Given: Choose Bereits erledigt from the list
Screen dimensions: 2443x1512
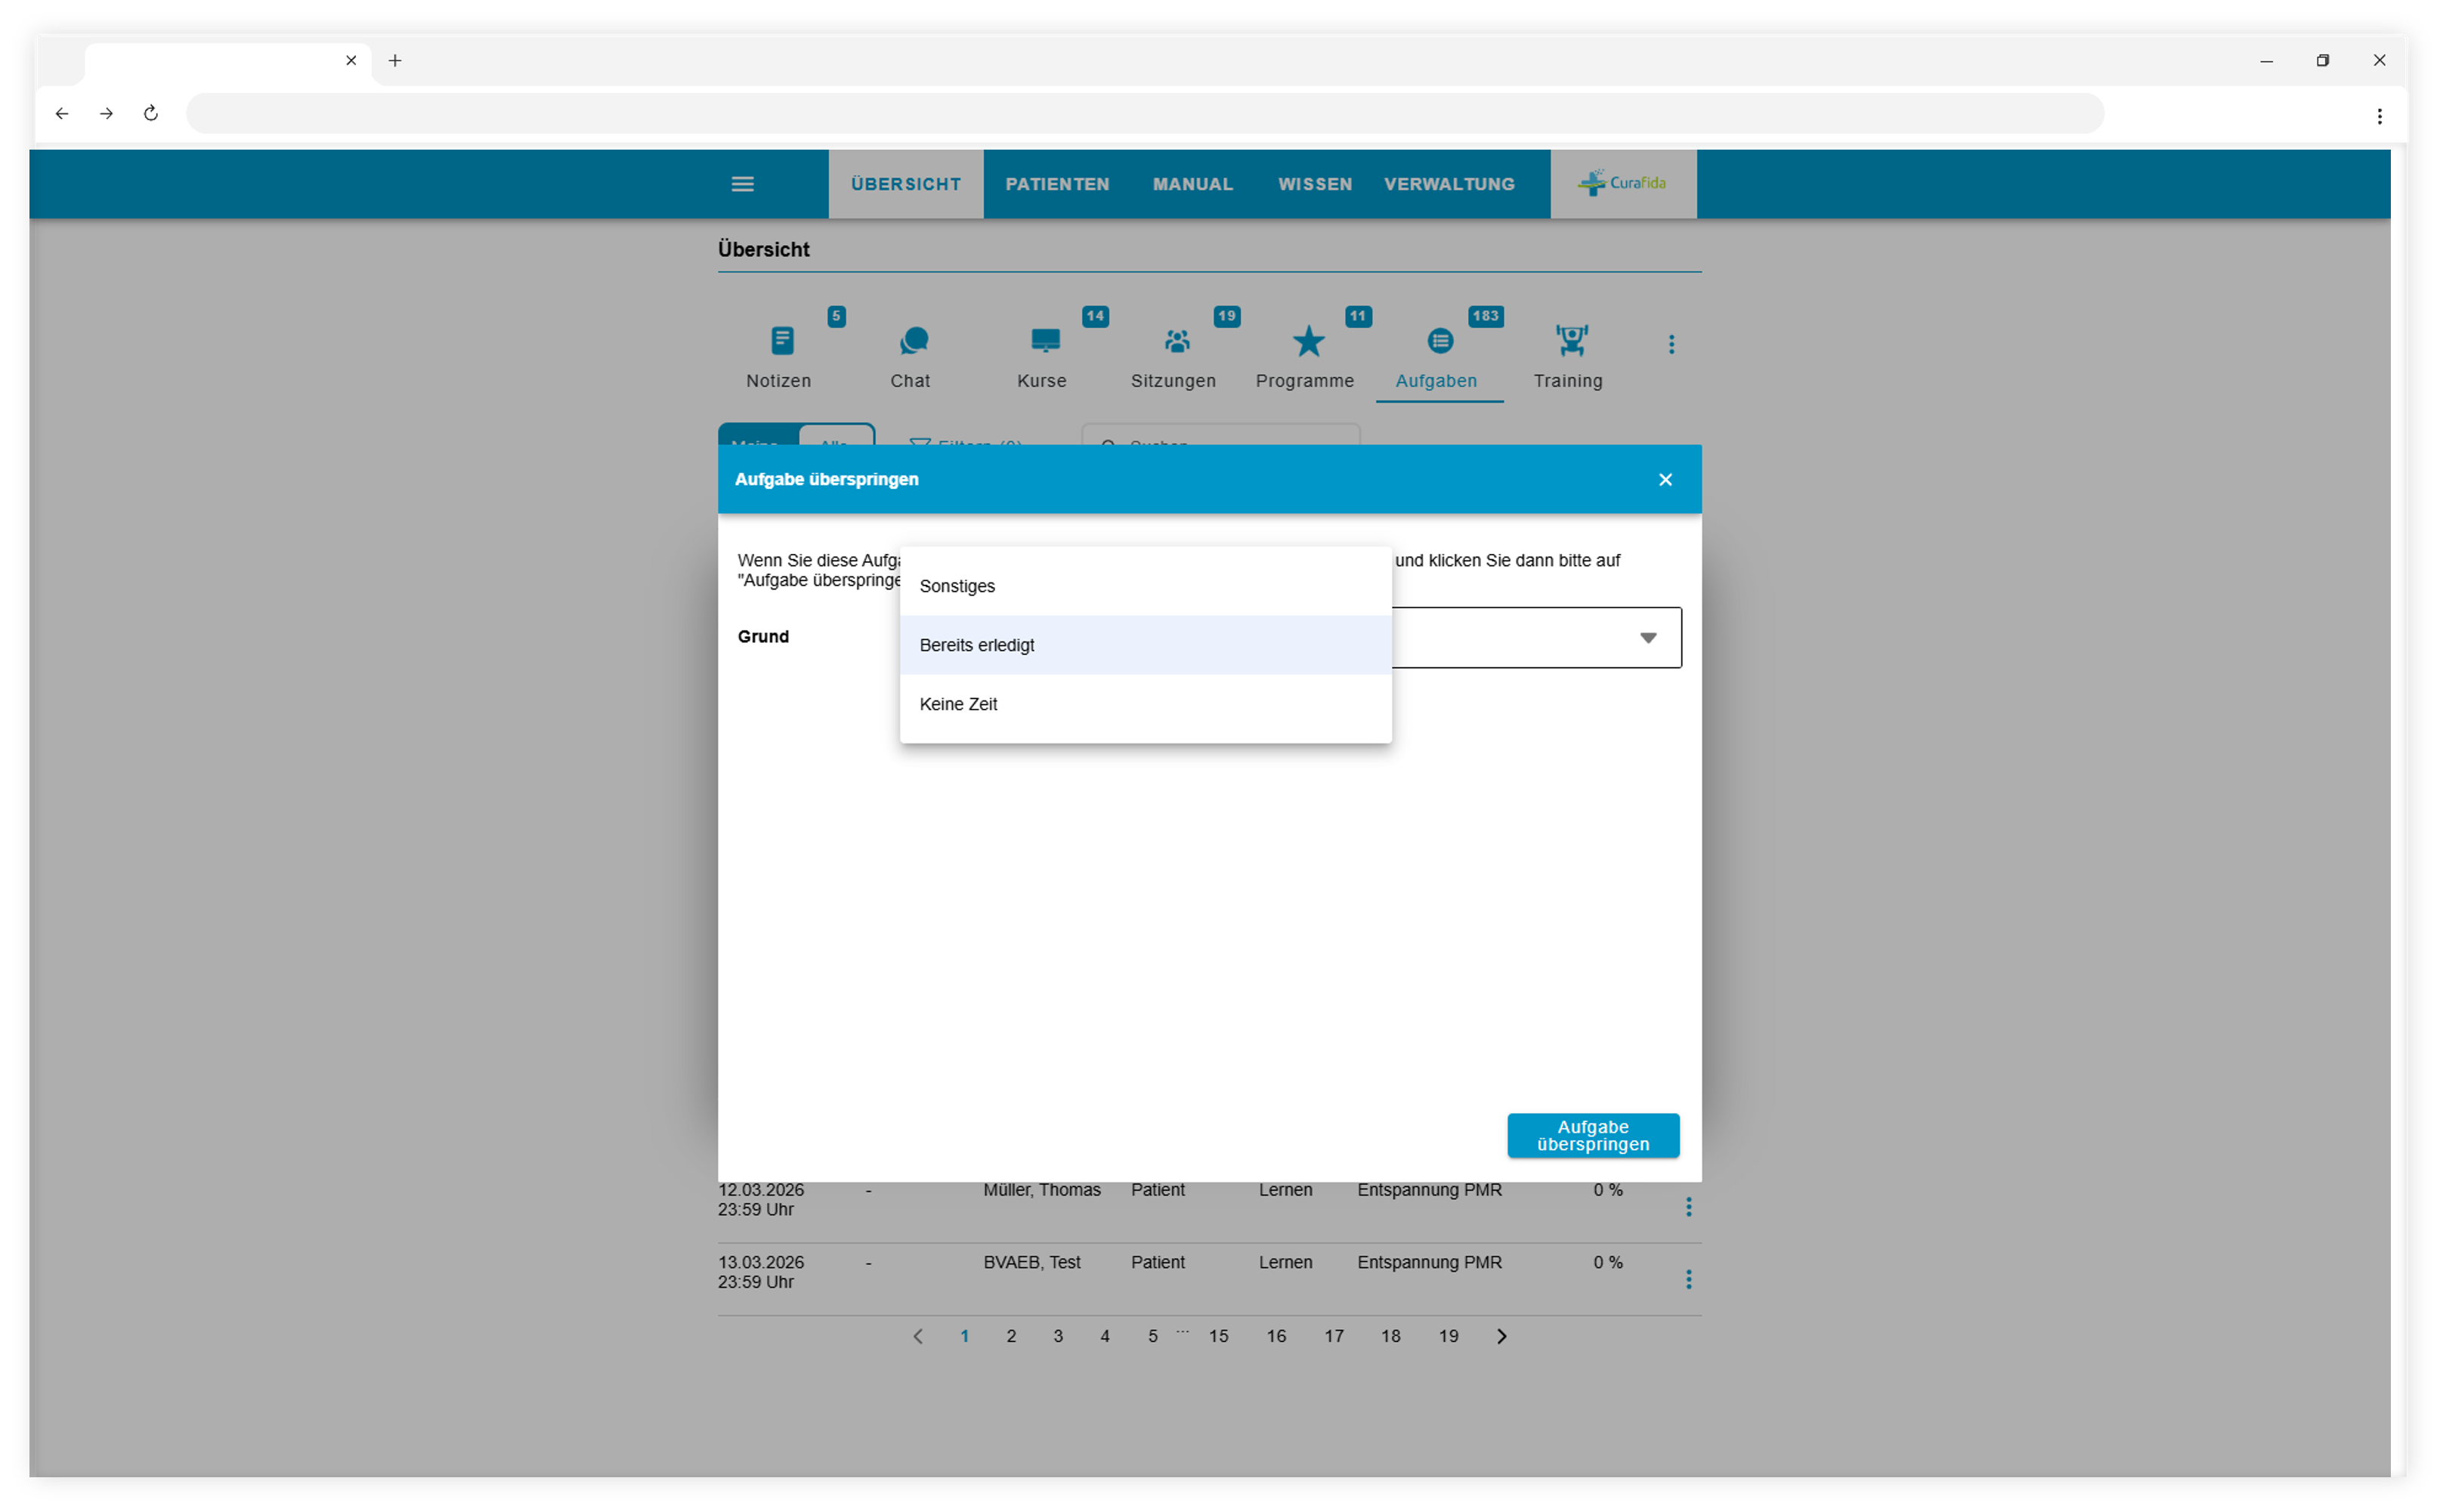Looking at the screenshot, I should (x=1145, y=645).
